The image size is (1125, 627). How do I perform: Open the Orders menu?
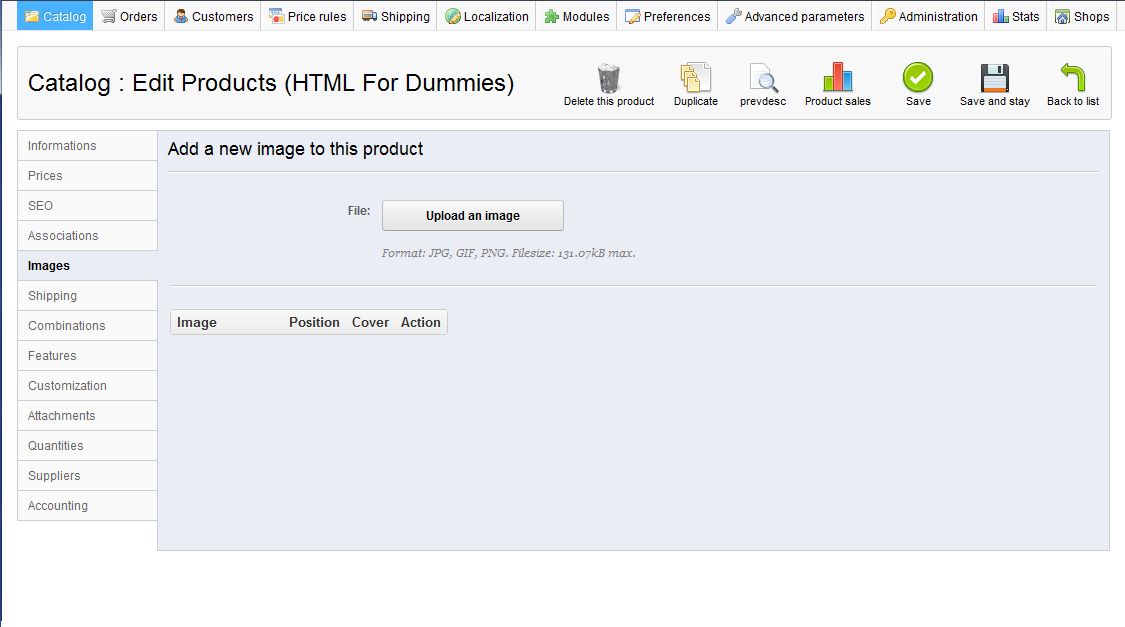[x=129, y=16]
